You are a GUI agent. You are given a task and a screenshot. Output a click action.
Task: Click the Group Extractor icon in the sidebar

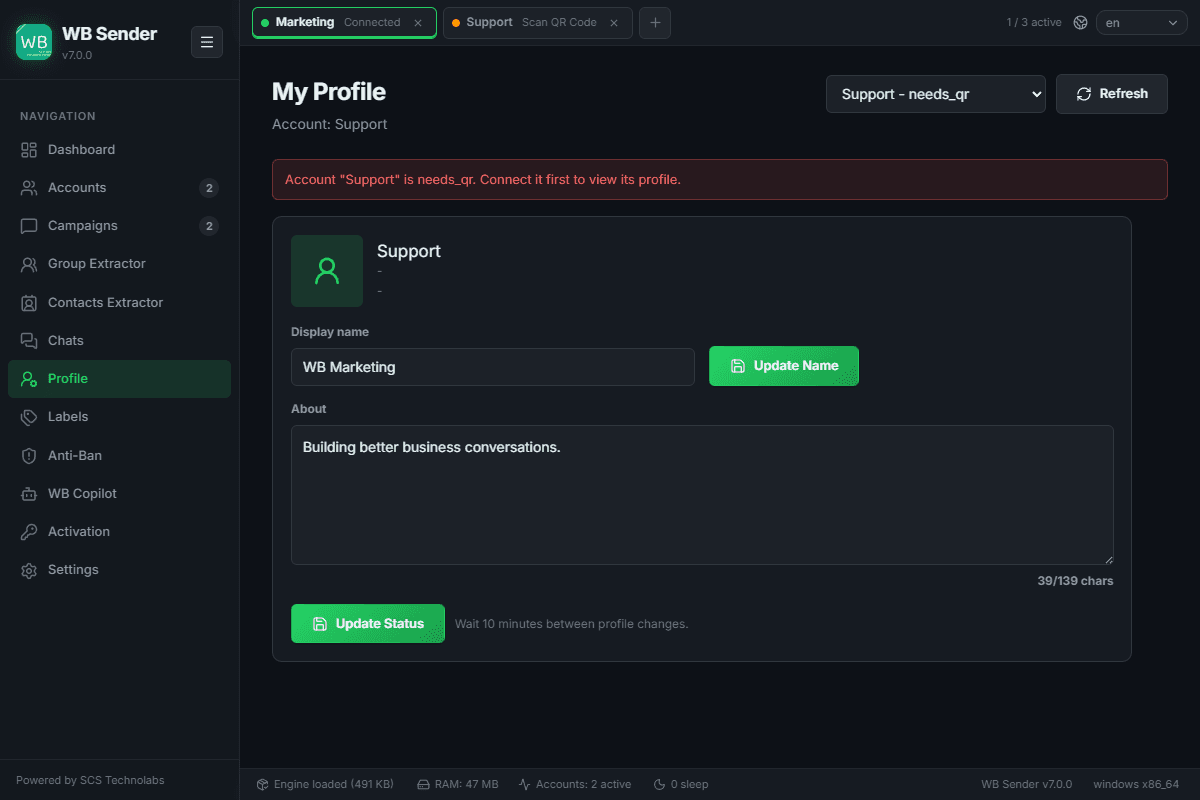[x=29, y=264]
